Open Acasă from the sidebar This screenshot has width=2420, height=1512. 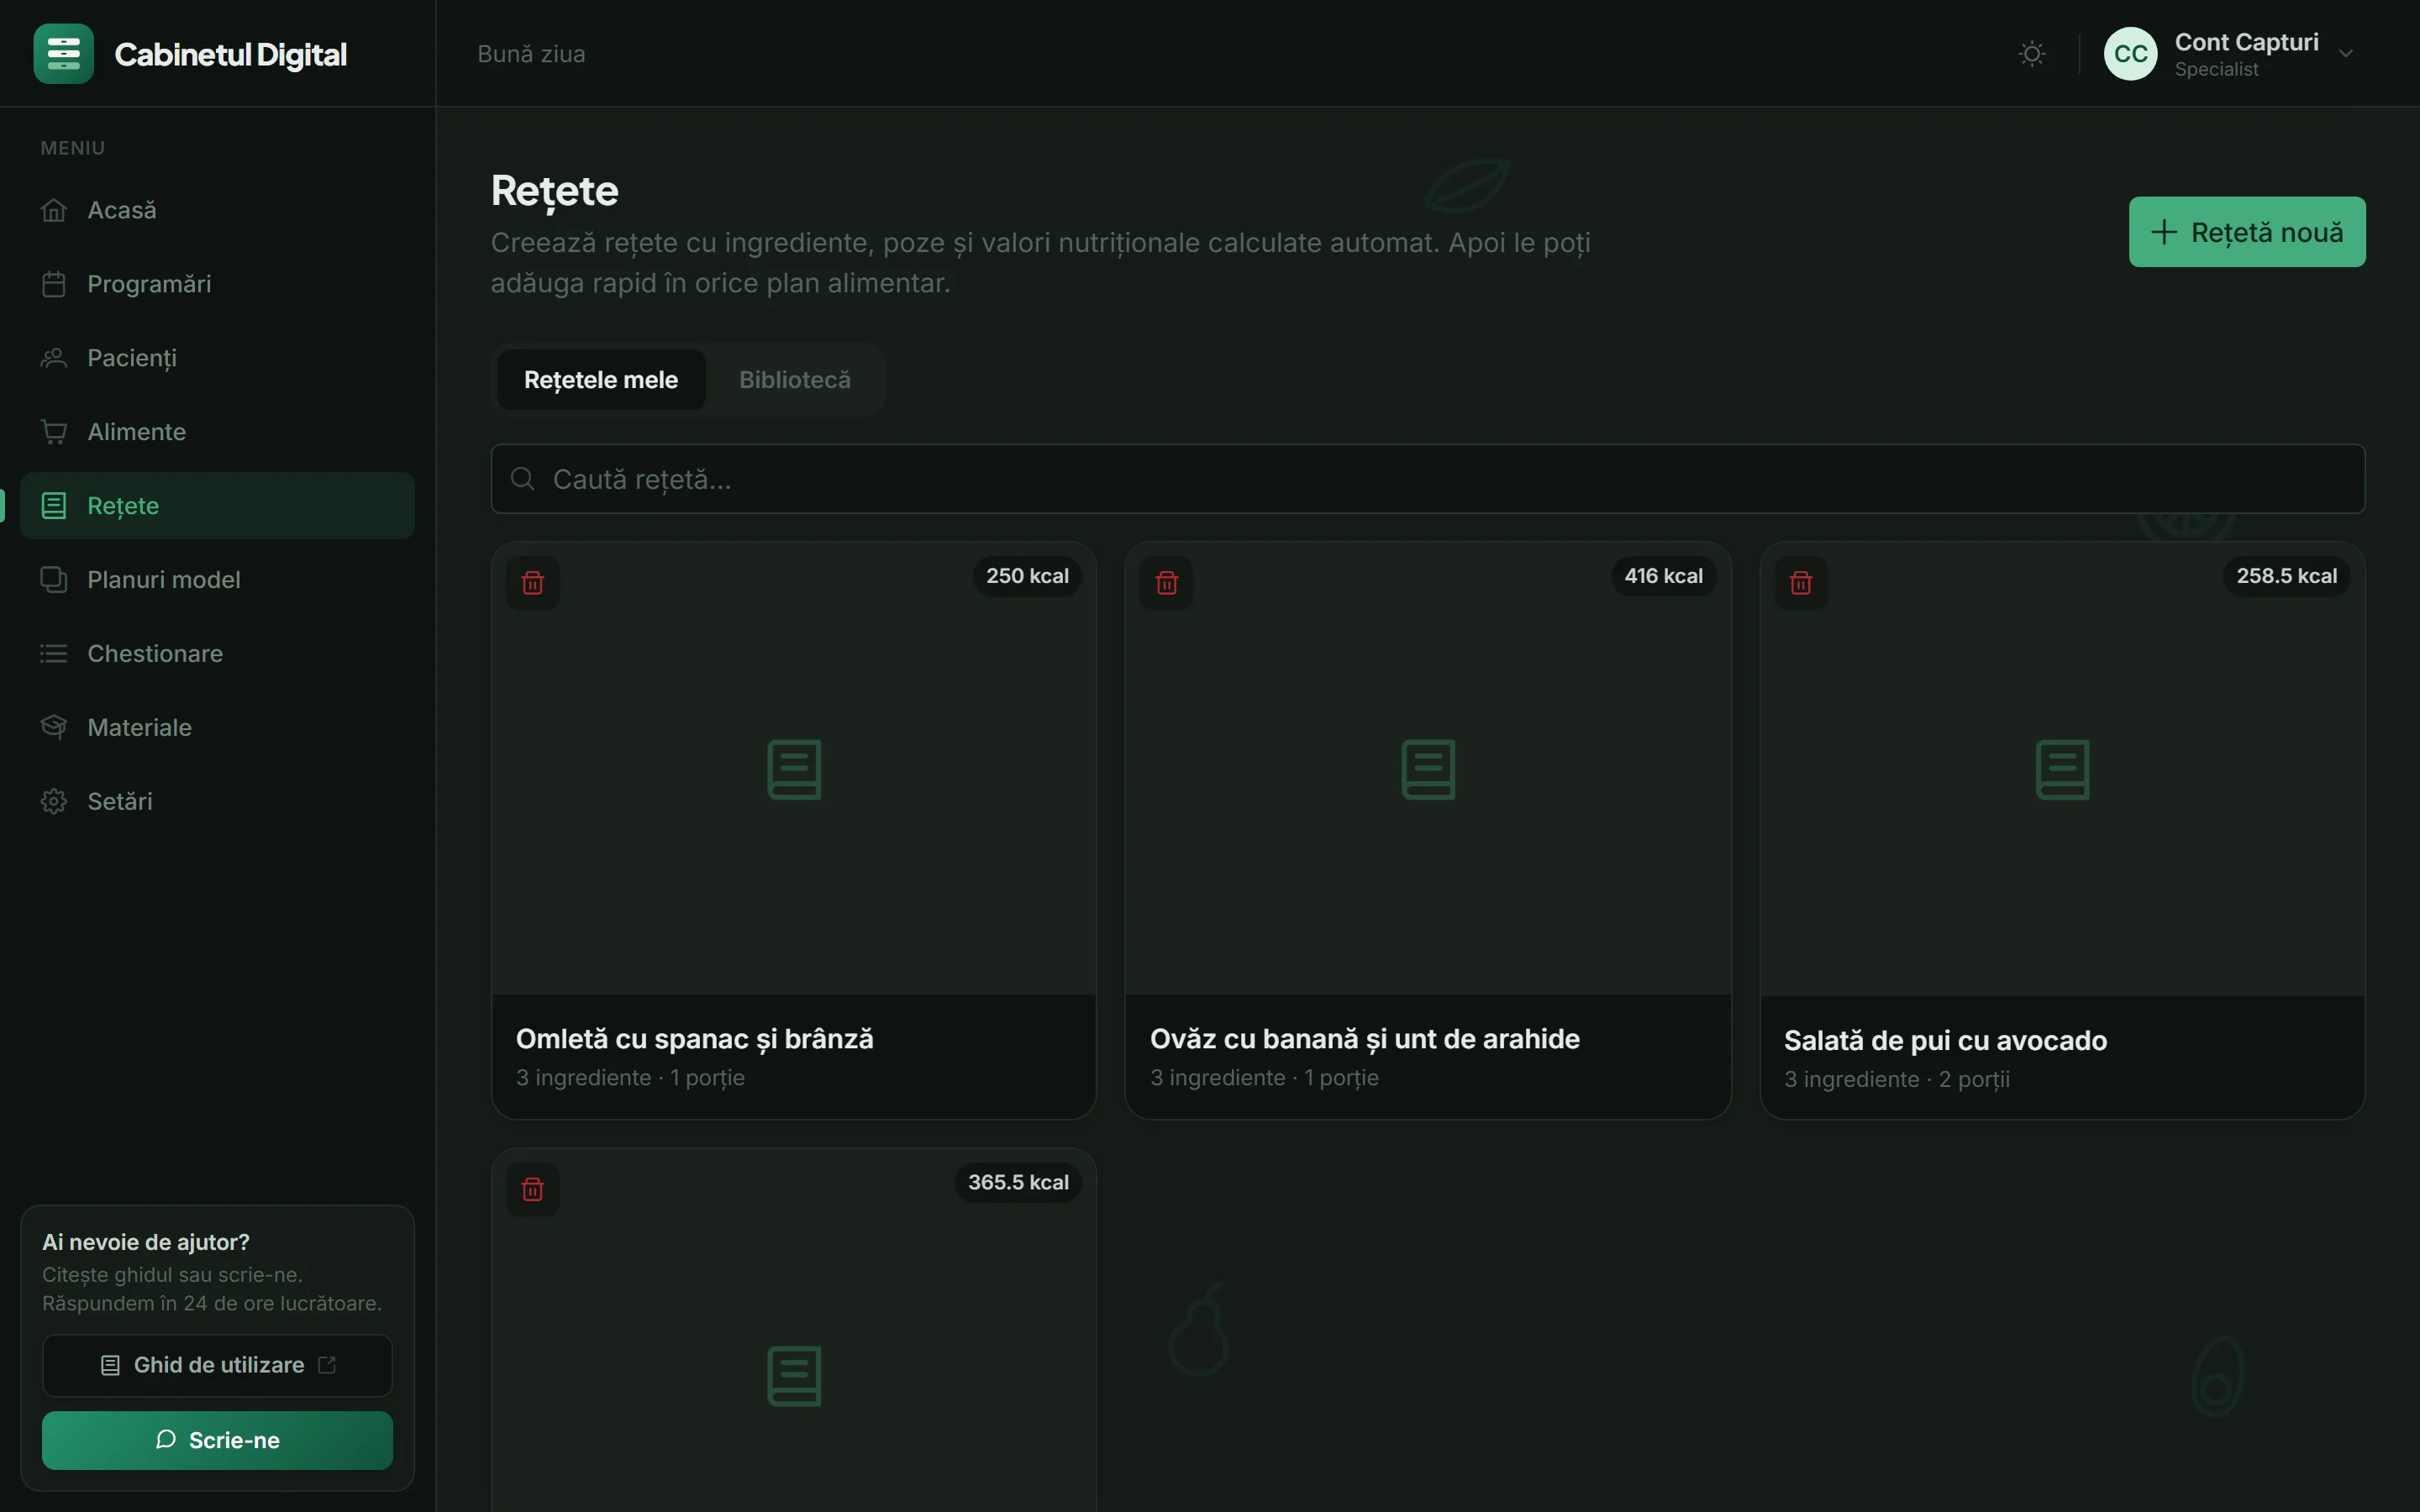[x=217, y=210]
